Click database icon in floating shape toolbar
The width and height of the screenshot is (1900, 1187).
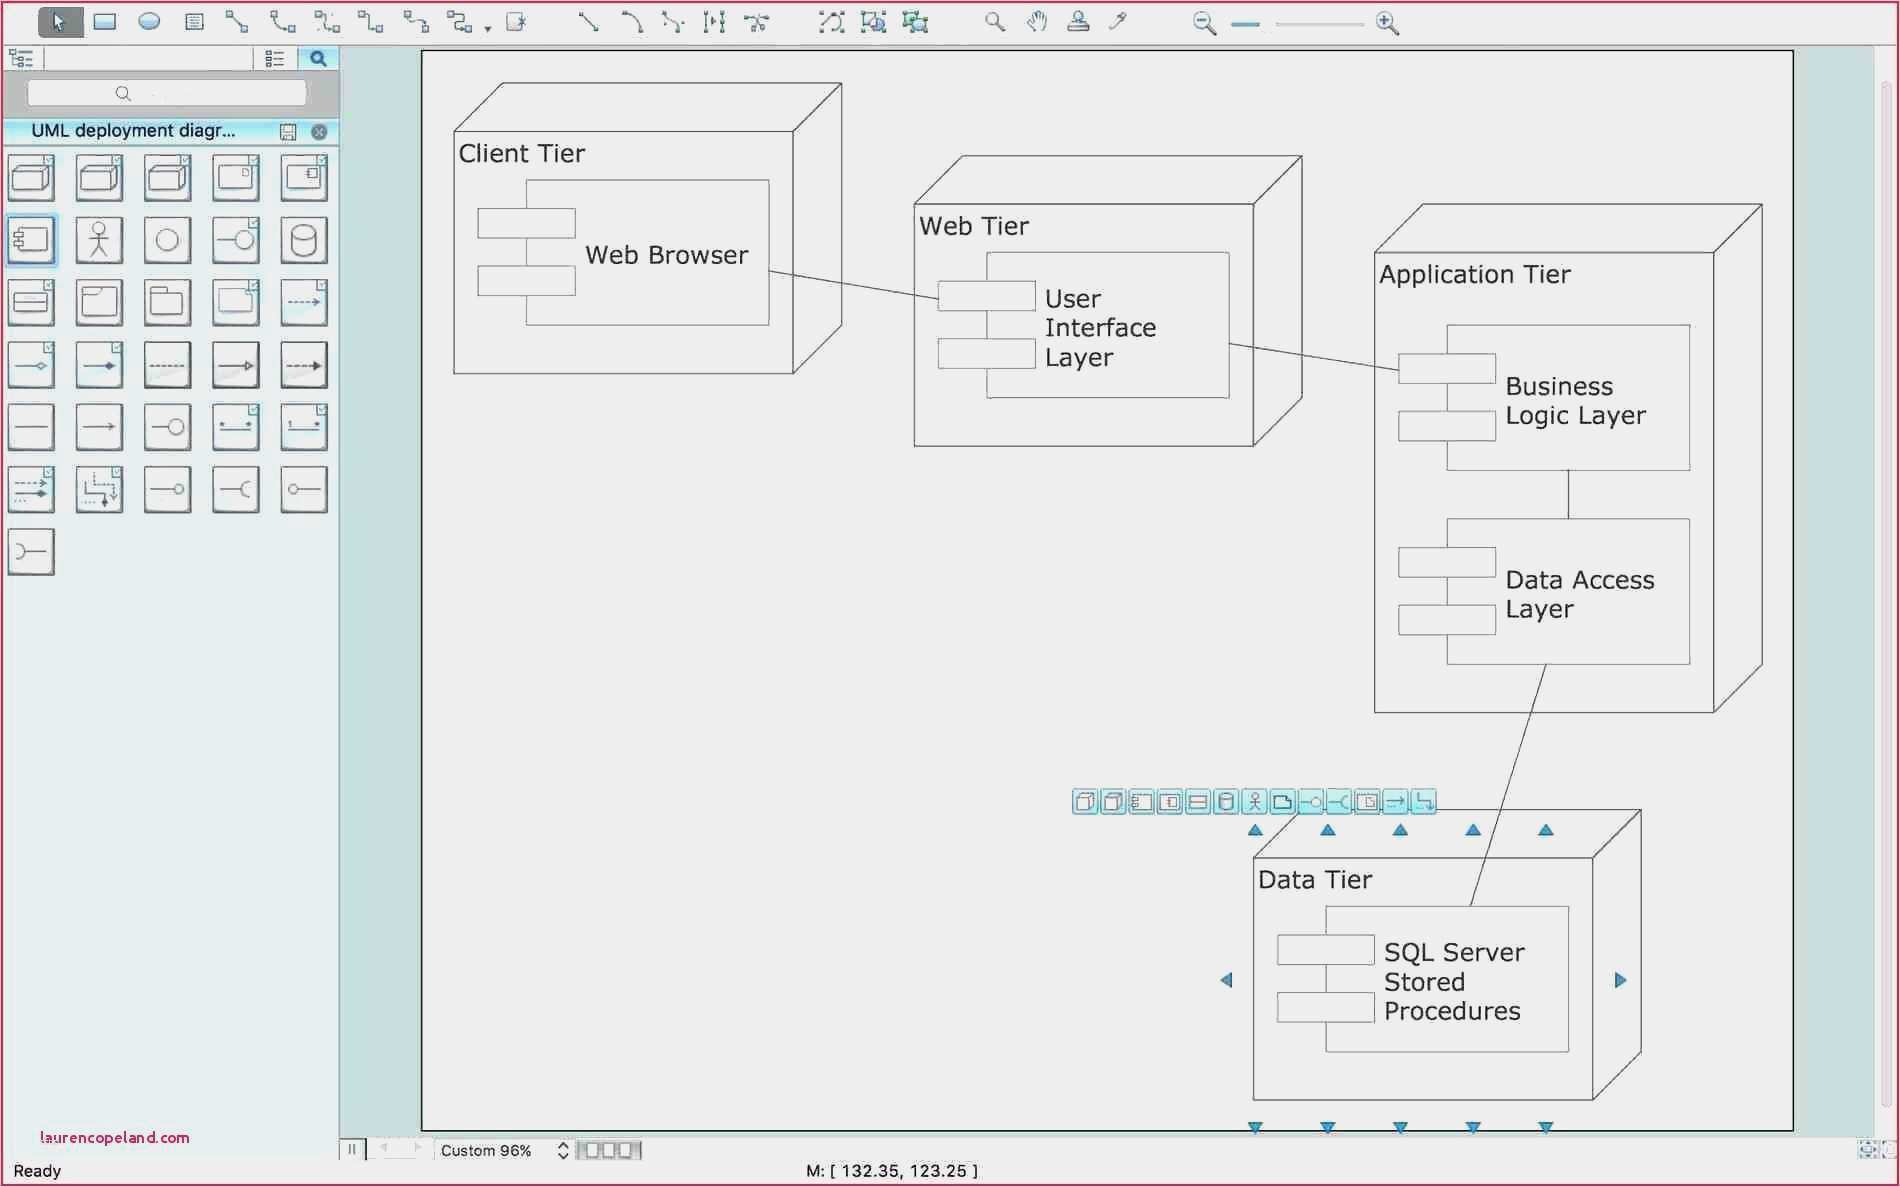click(1226, 802)
